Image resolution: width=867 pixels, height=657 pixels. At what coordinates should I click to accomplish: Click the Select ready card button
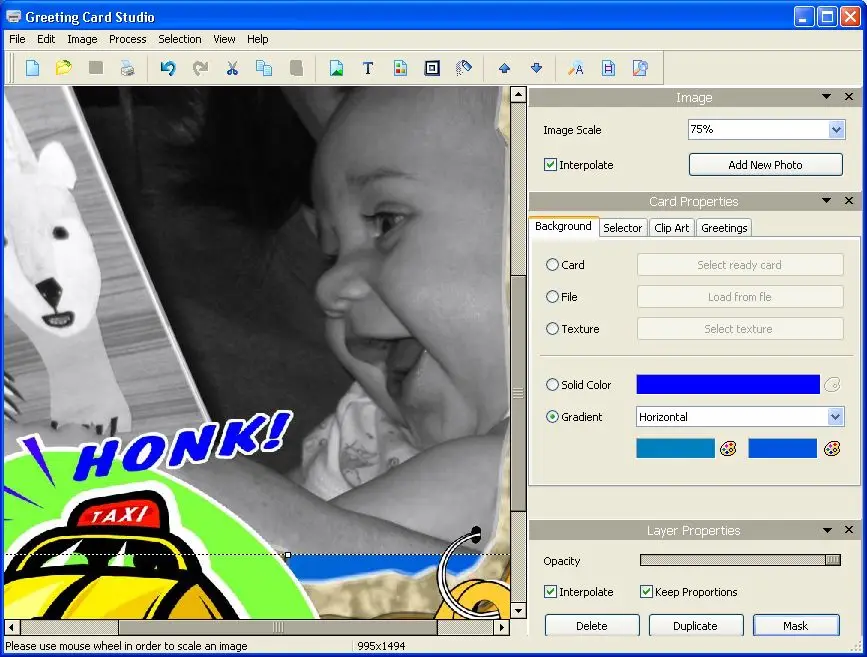tap(740, 265)
